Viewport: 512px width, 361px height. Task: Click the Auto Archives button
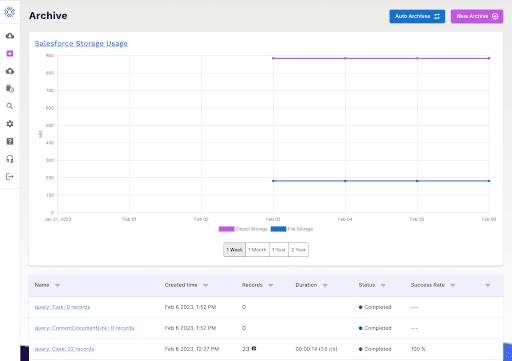pyautogui.click(x=417, y=16)
